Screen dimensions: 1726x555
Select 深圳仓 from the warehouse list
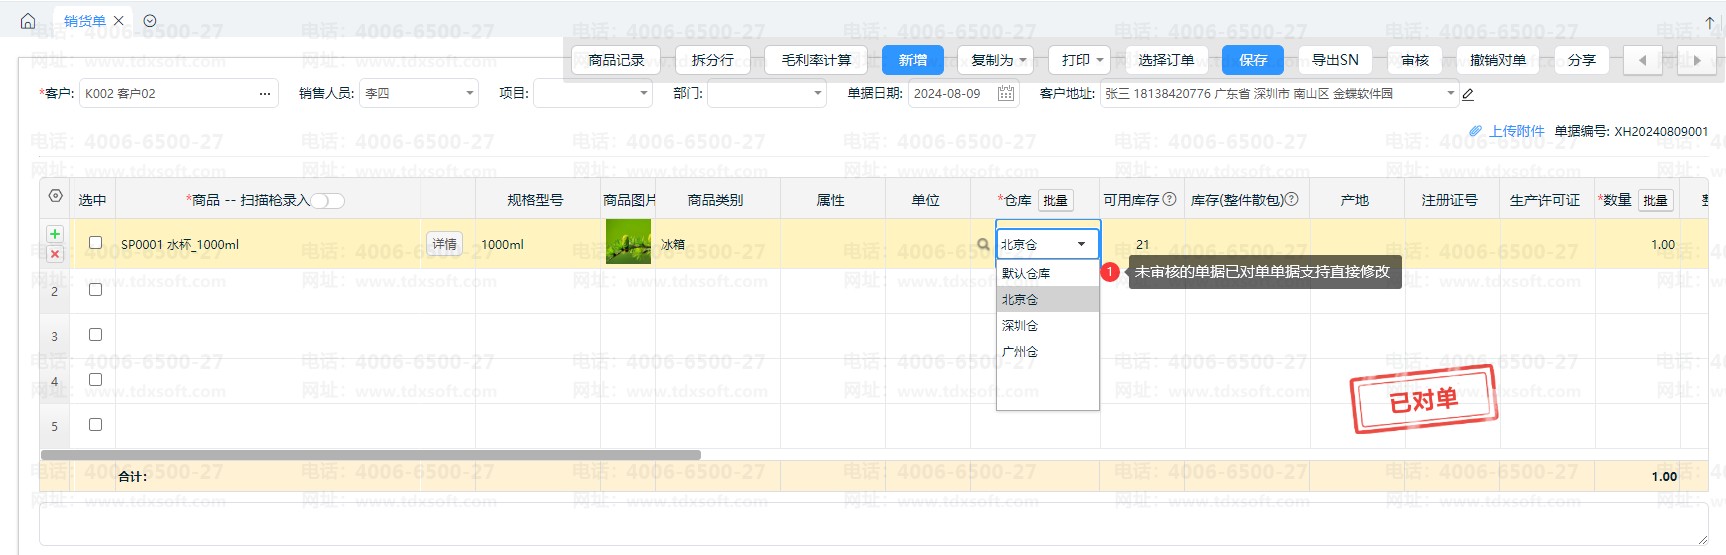[1020, 326]
